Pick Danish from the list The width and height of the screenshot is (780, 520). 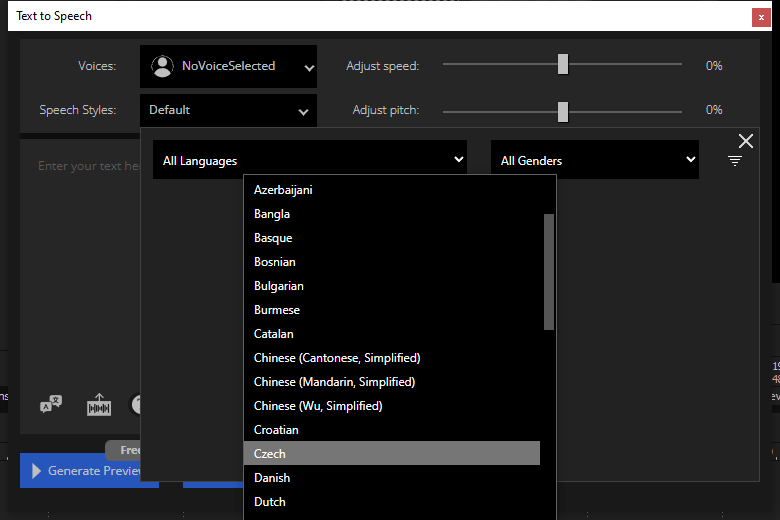point(392,478)
